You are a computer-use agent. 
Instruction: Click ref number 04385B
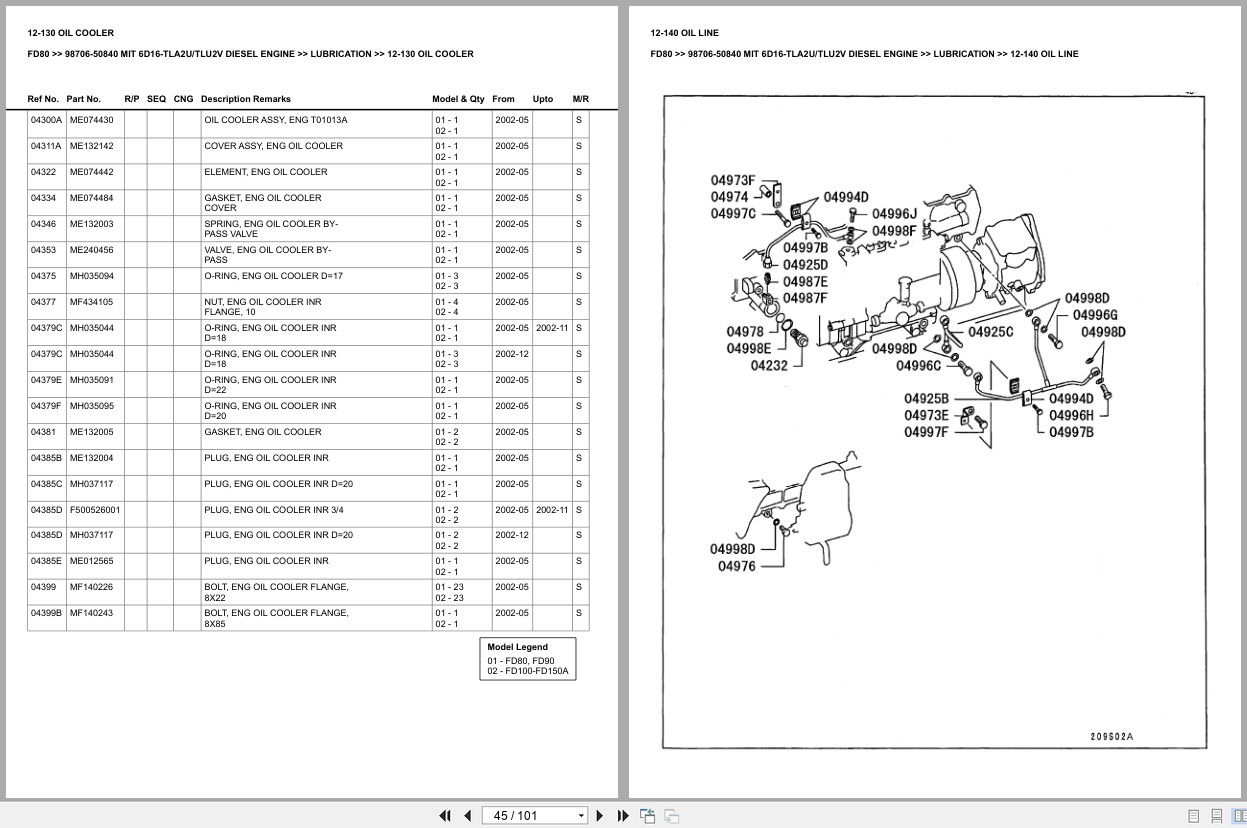point(46,458)
